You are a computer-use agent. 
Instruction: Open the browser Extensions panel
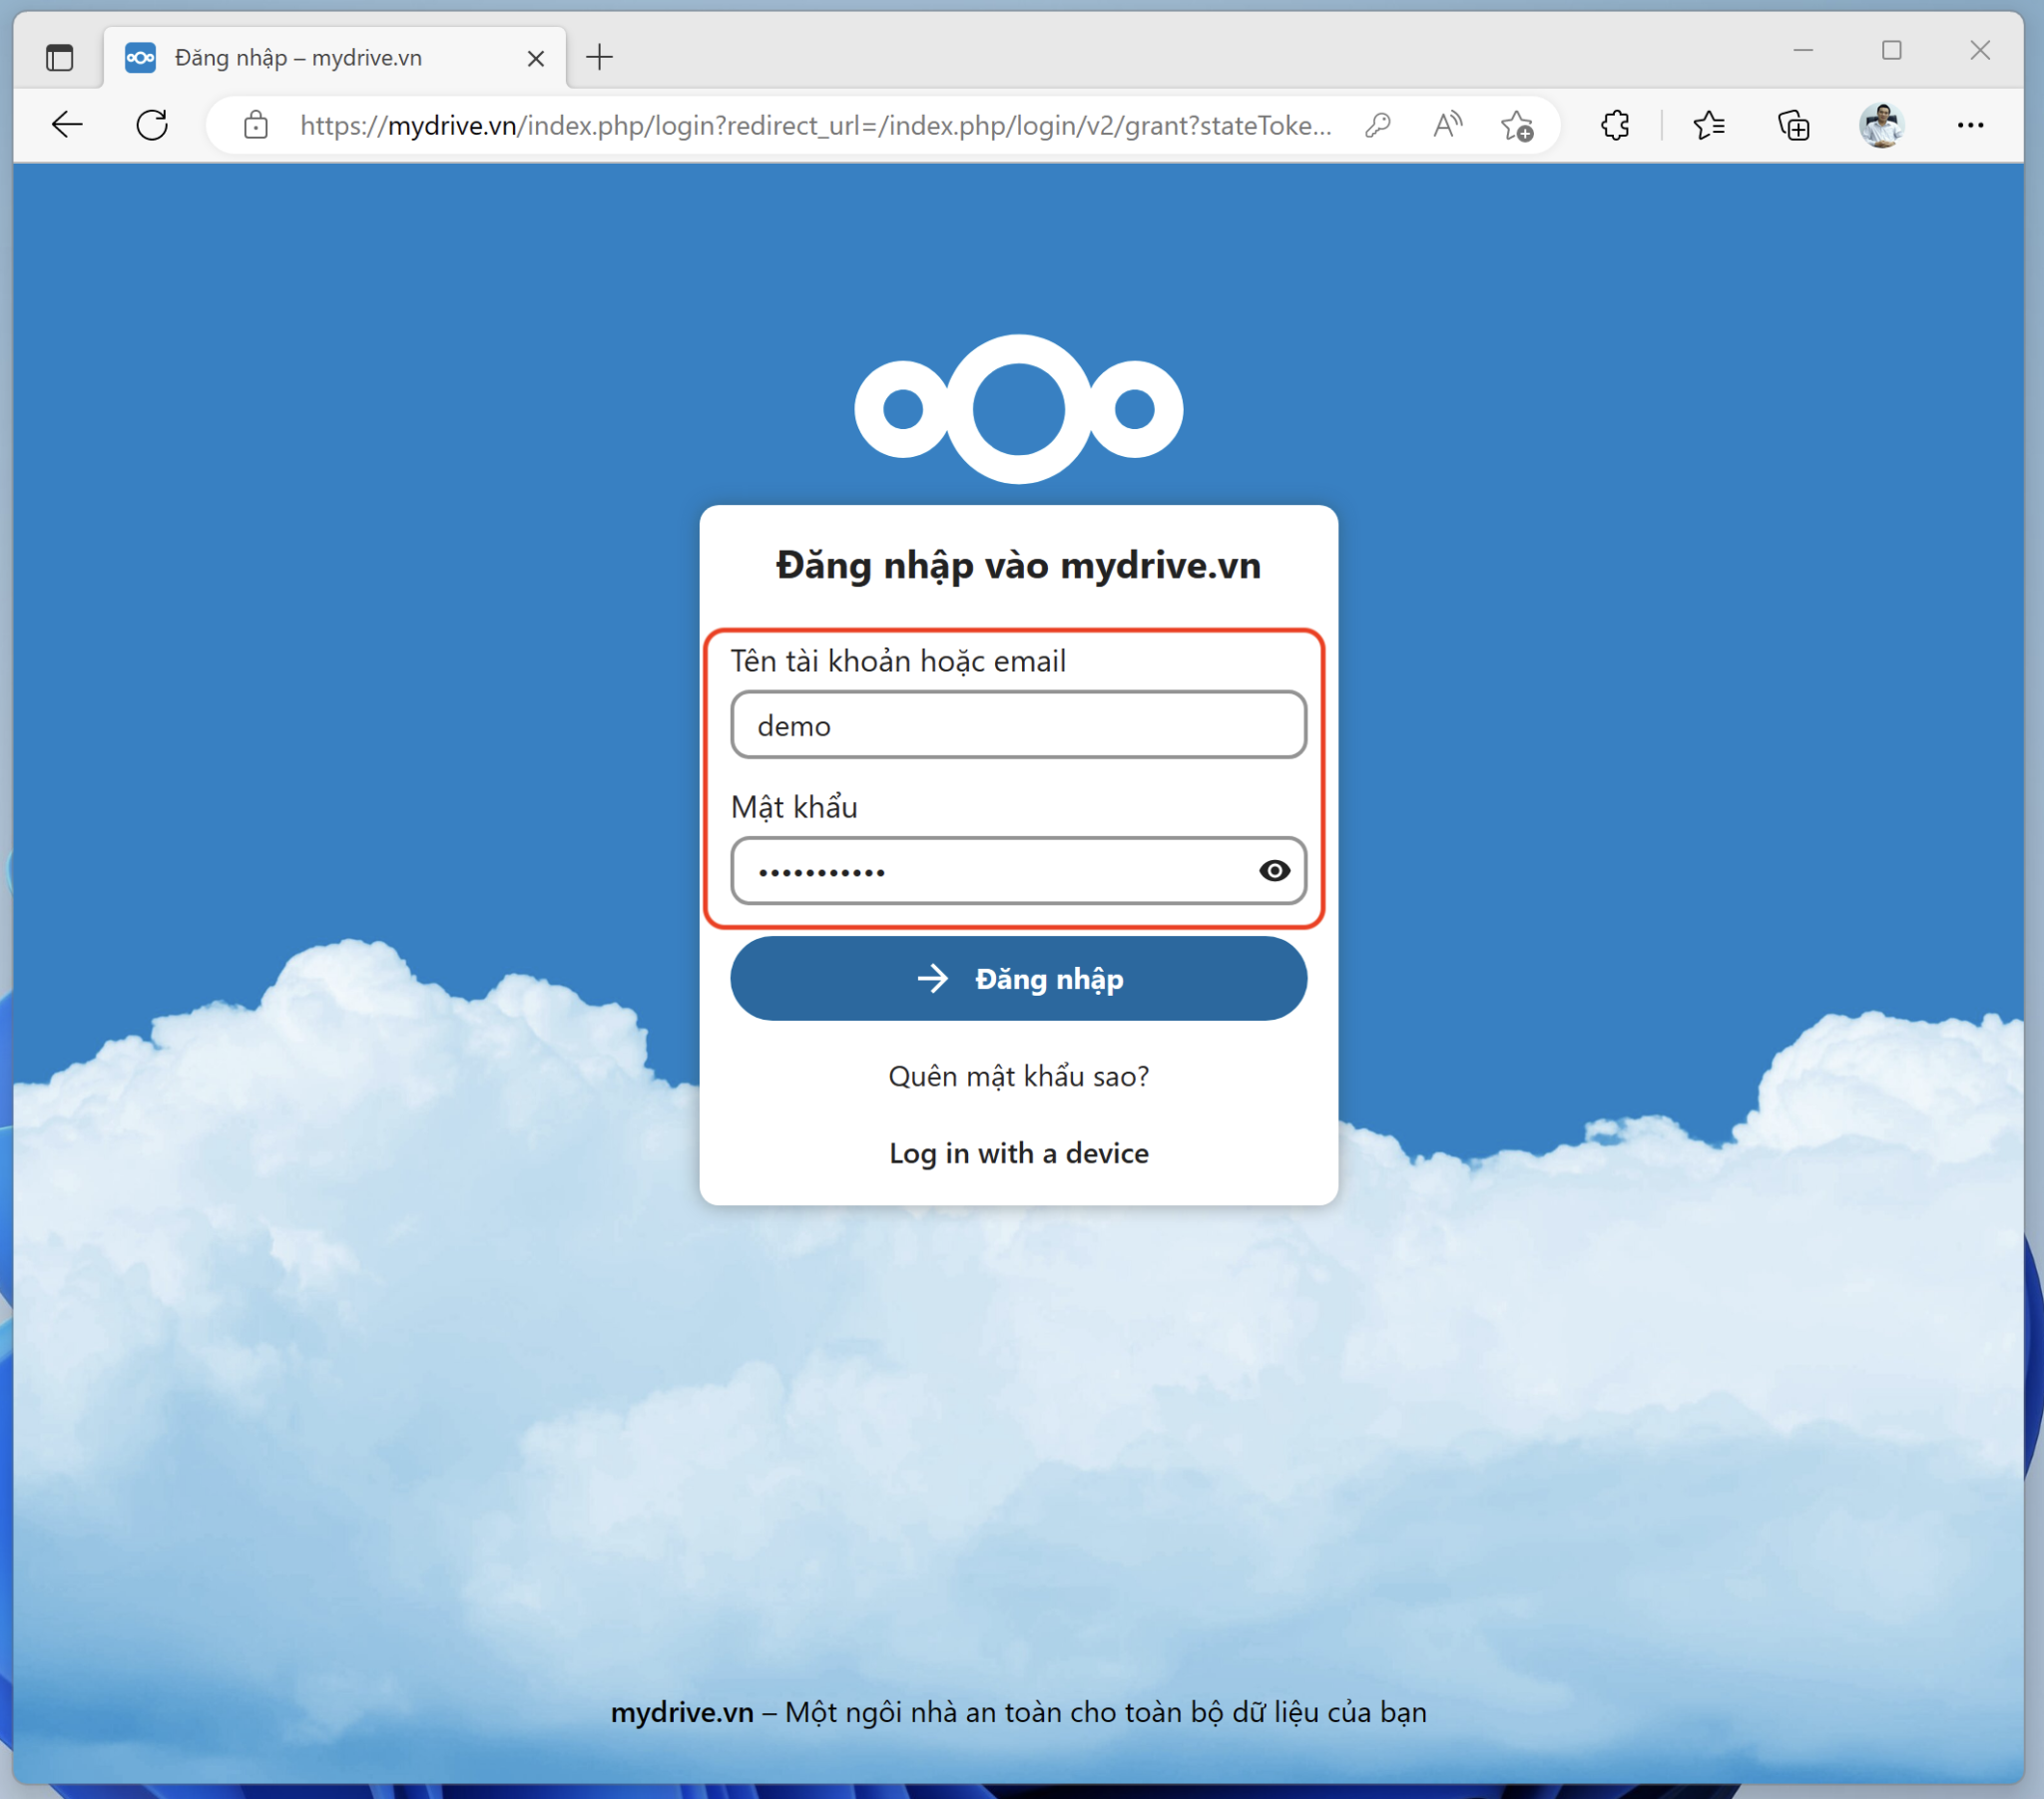1615,125
